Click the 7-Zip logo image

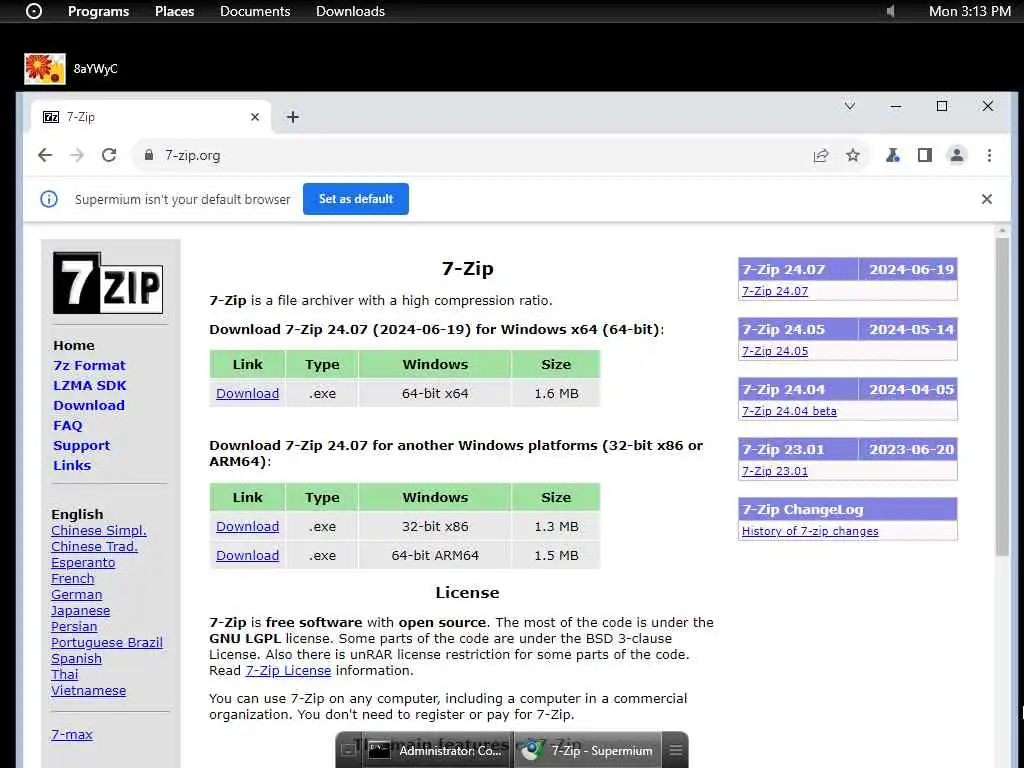(x=108, y=283)
